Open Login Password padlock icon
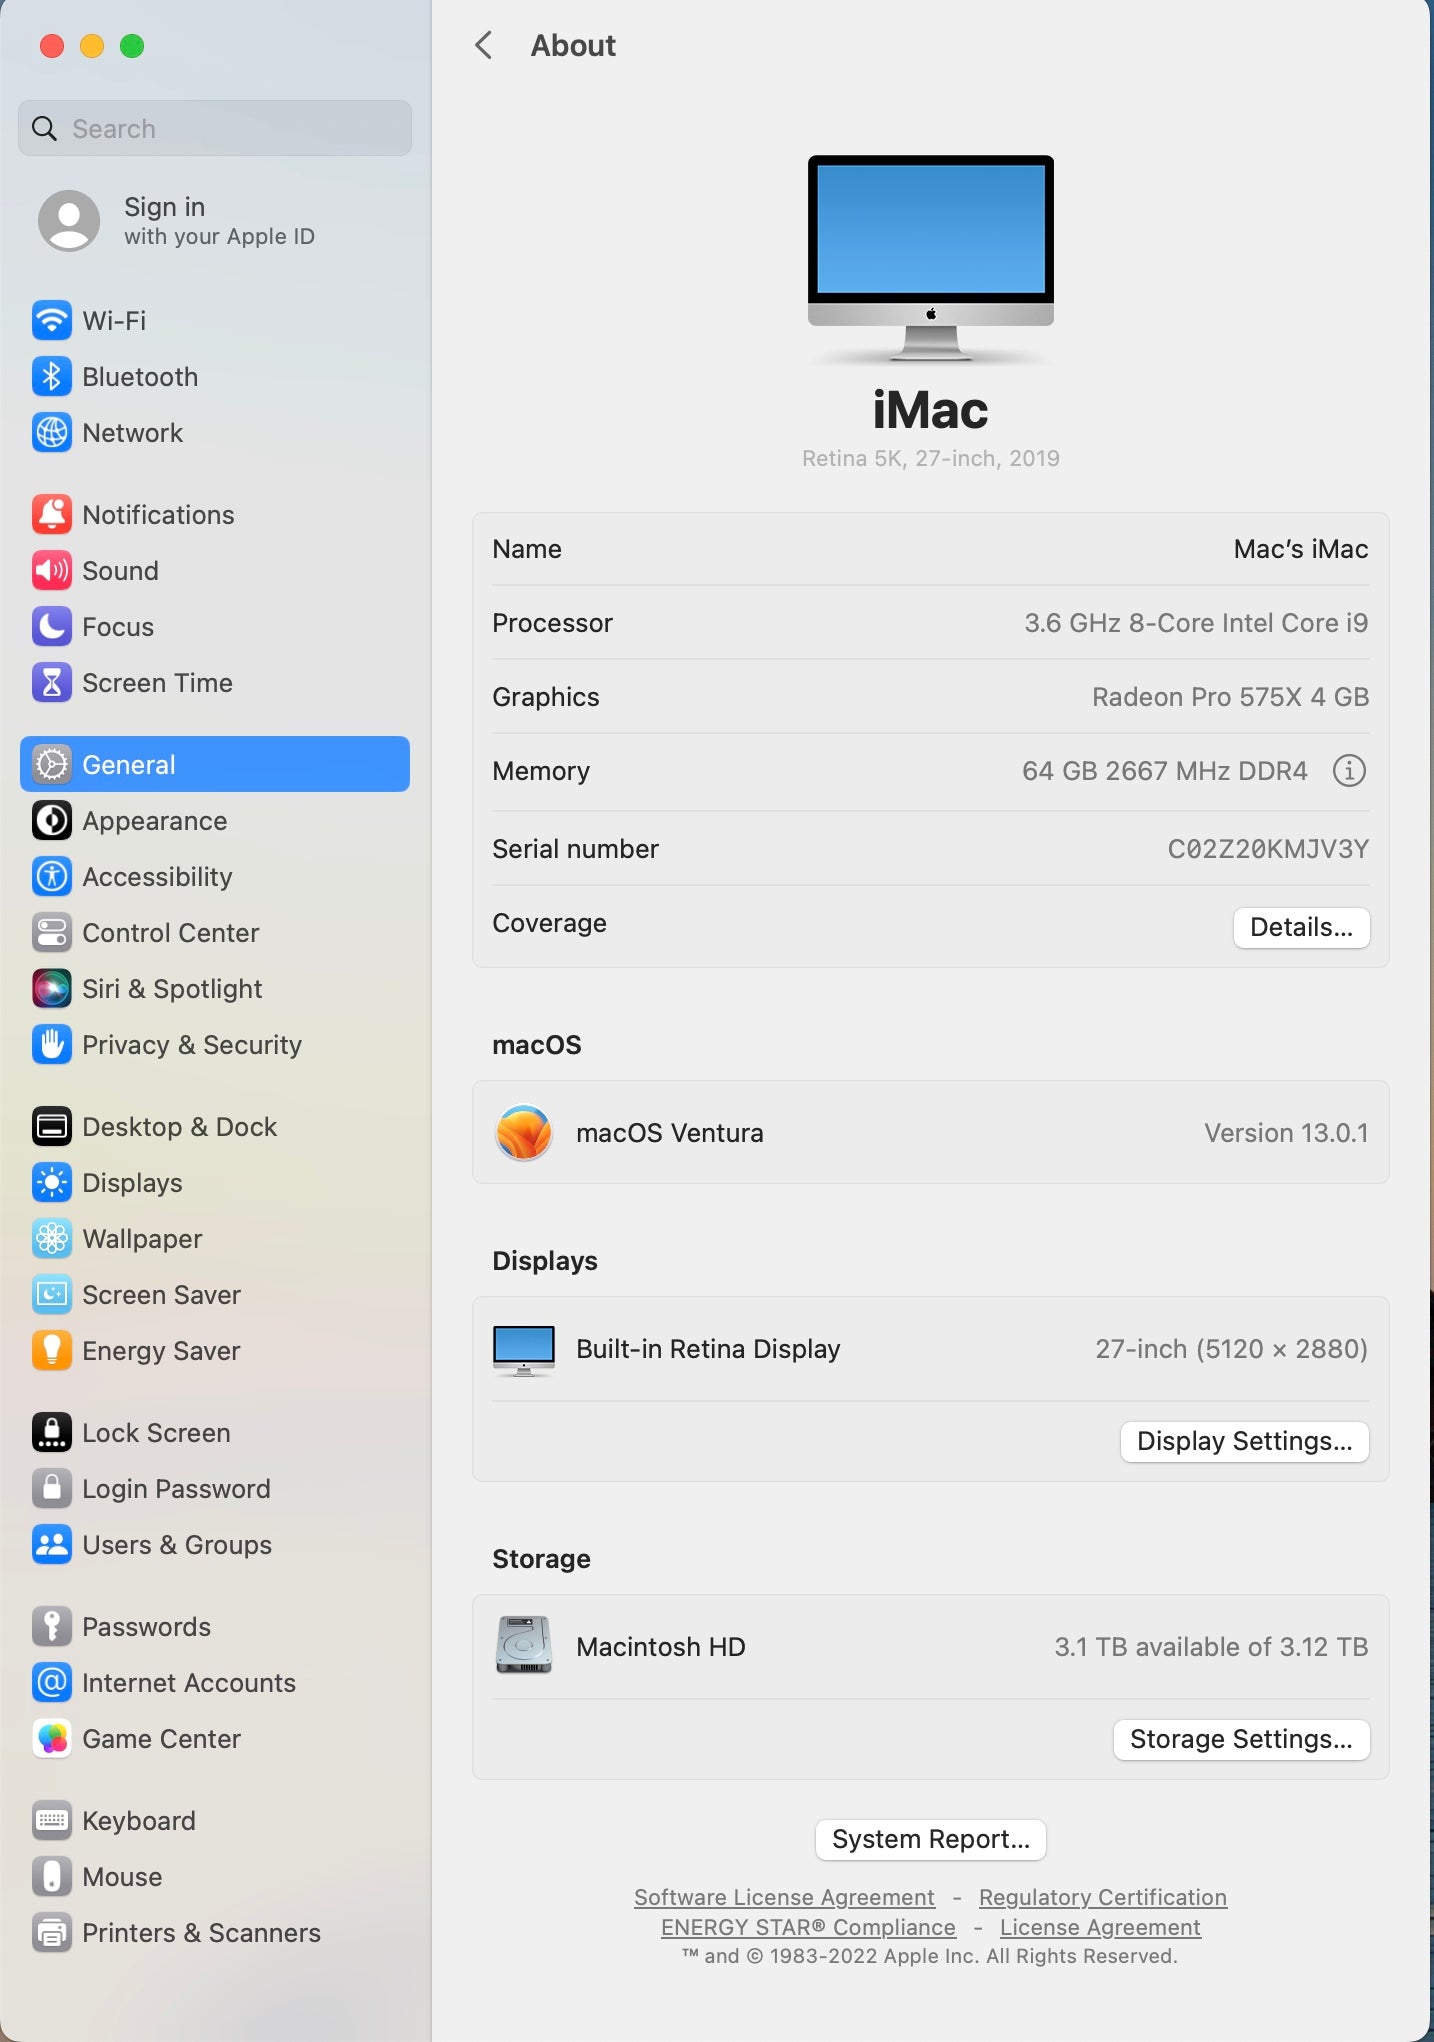1434x2042 pixels. pos(52,1489)
